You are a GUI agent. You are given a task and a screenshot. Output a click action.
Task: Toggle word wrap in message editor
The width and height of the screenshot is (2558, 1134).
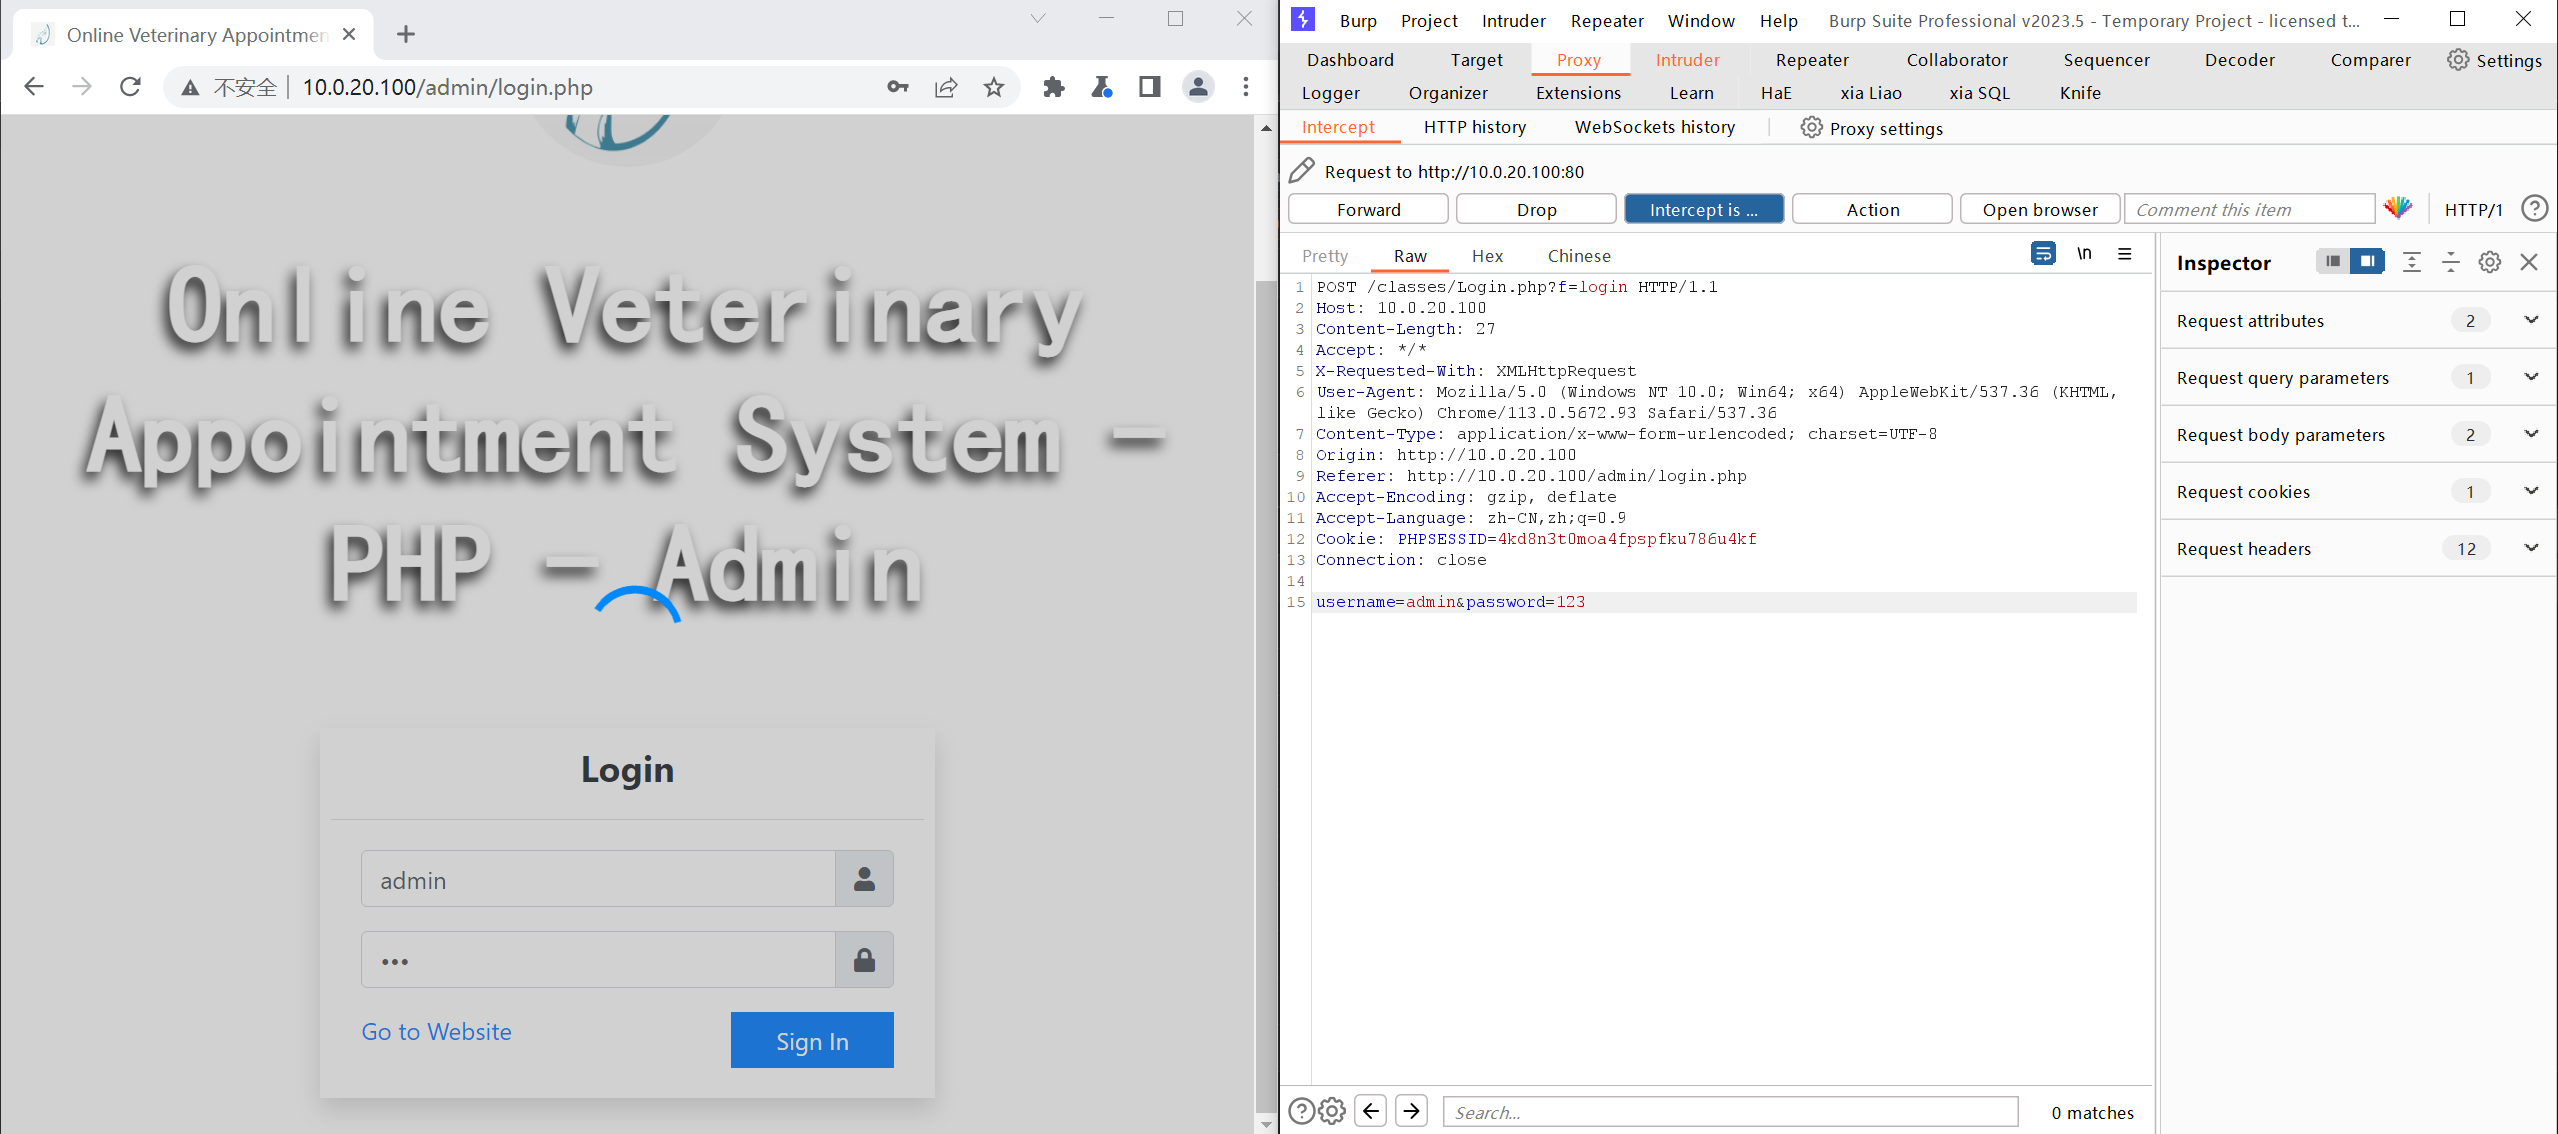(x=2043, y=254)
